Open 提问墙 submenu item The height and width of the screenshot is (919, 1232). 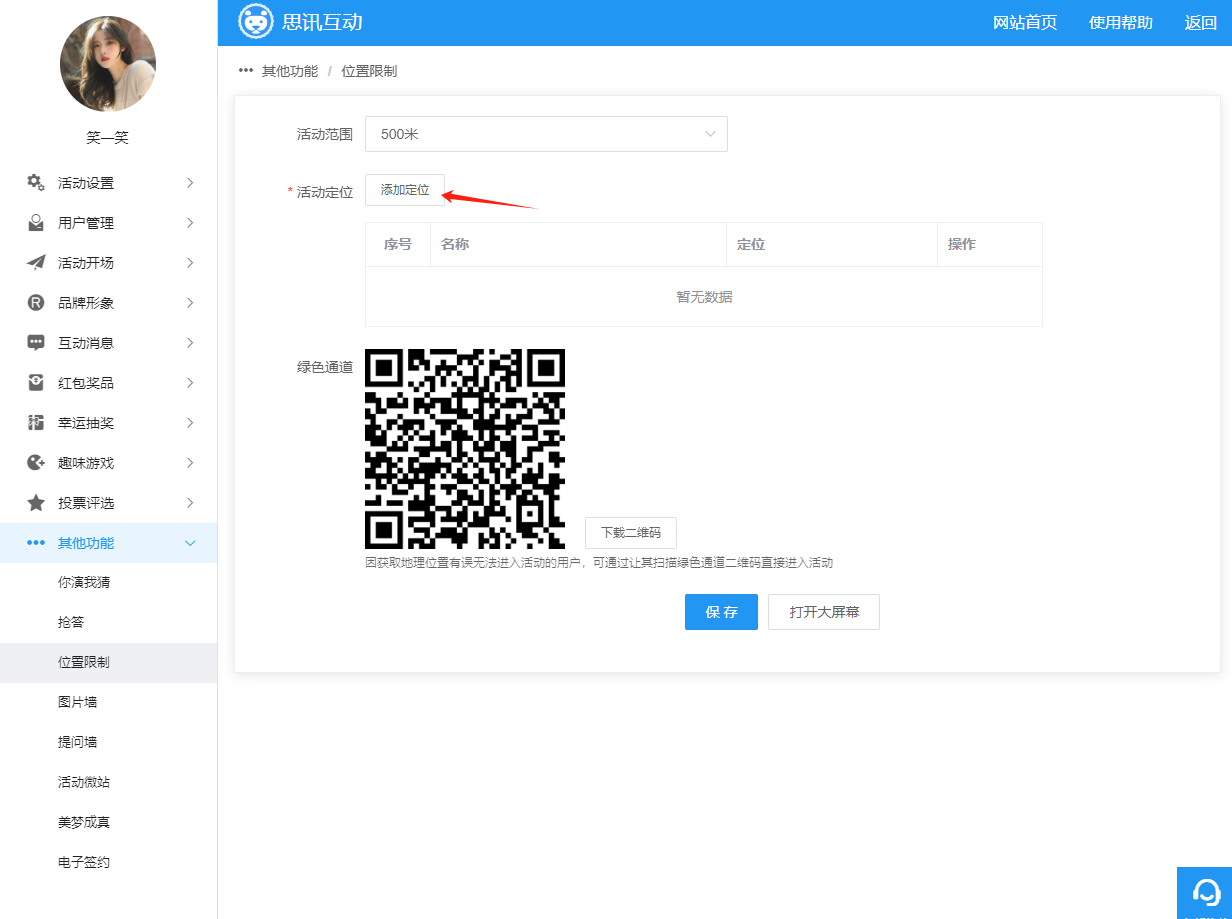click(x=108, y=742)
